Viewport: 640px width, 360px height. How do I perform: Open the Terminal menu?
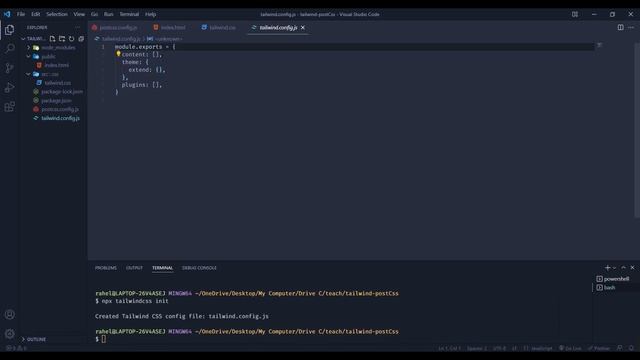click(x=129, y=14)
